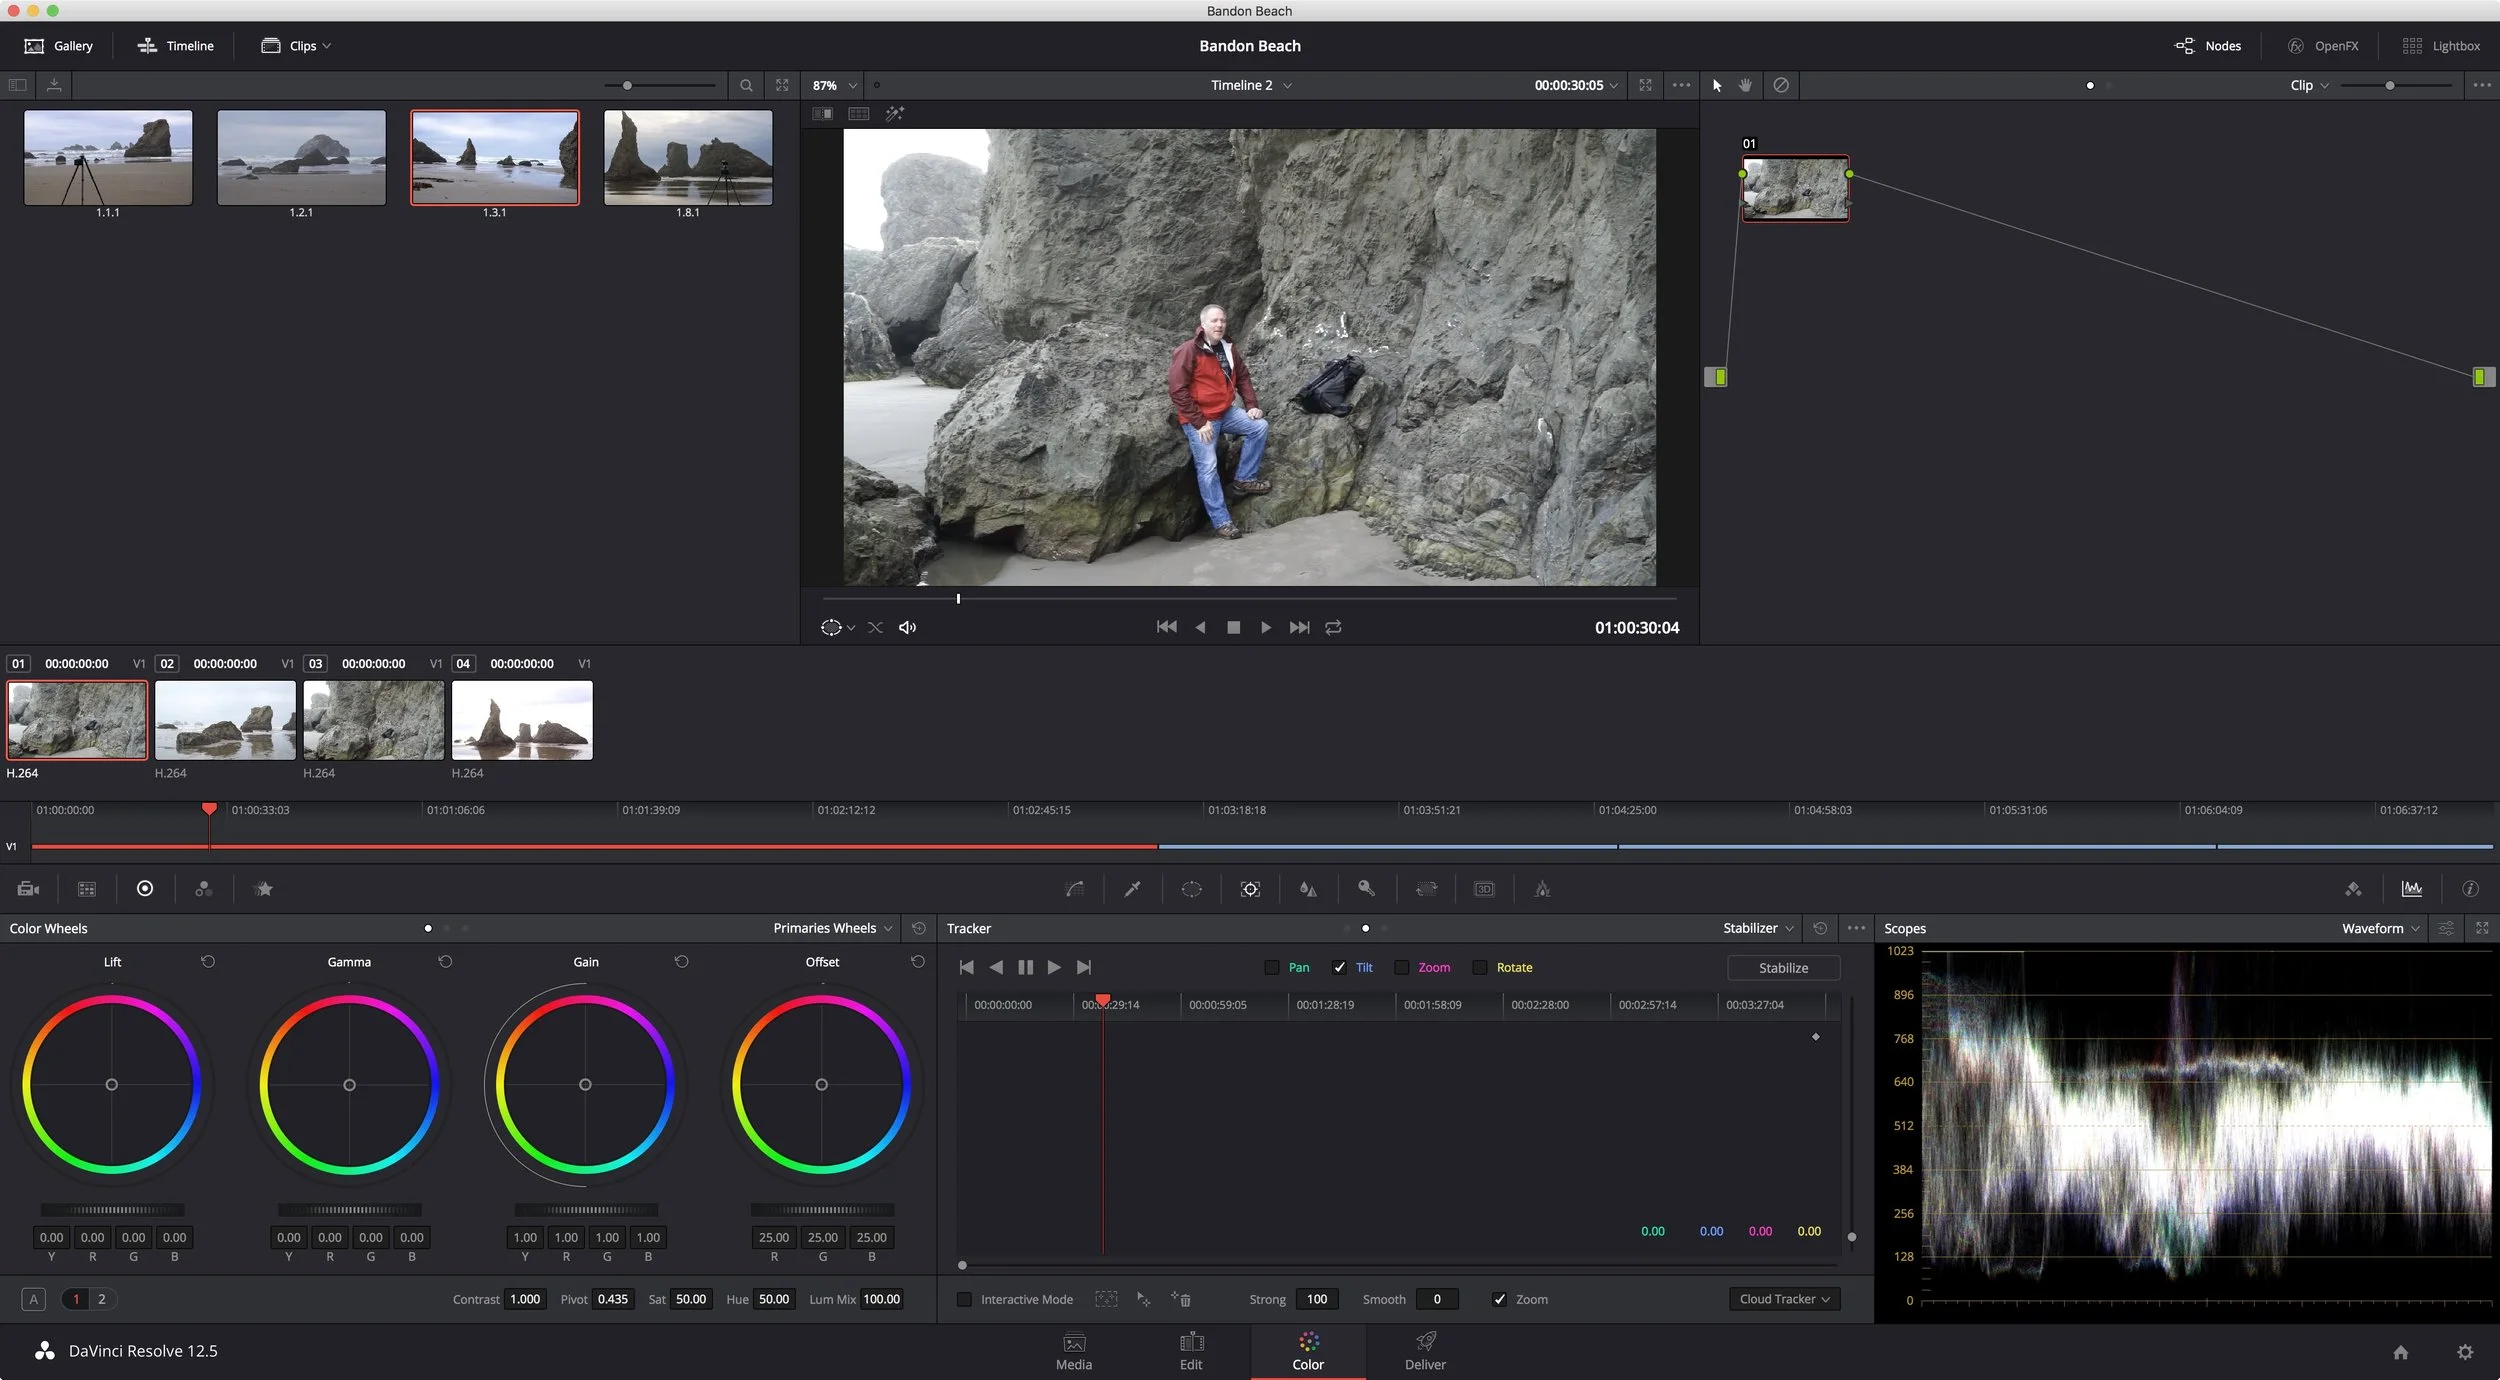Open the Curves palette icon
2500x1380 pixels.
[1075, 889]
